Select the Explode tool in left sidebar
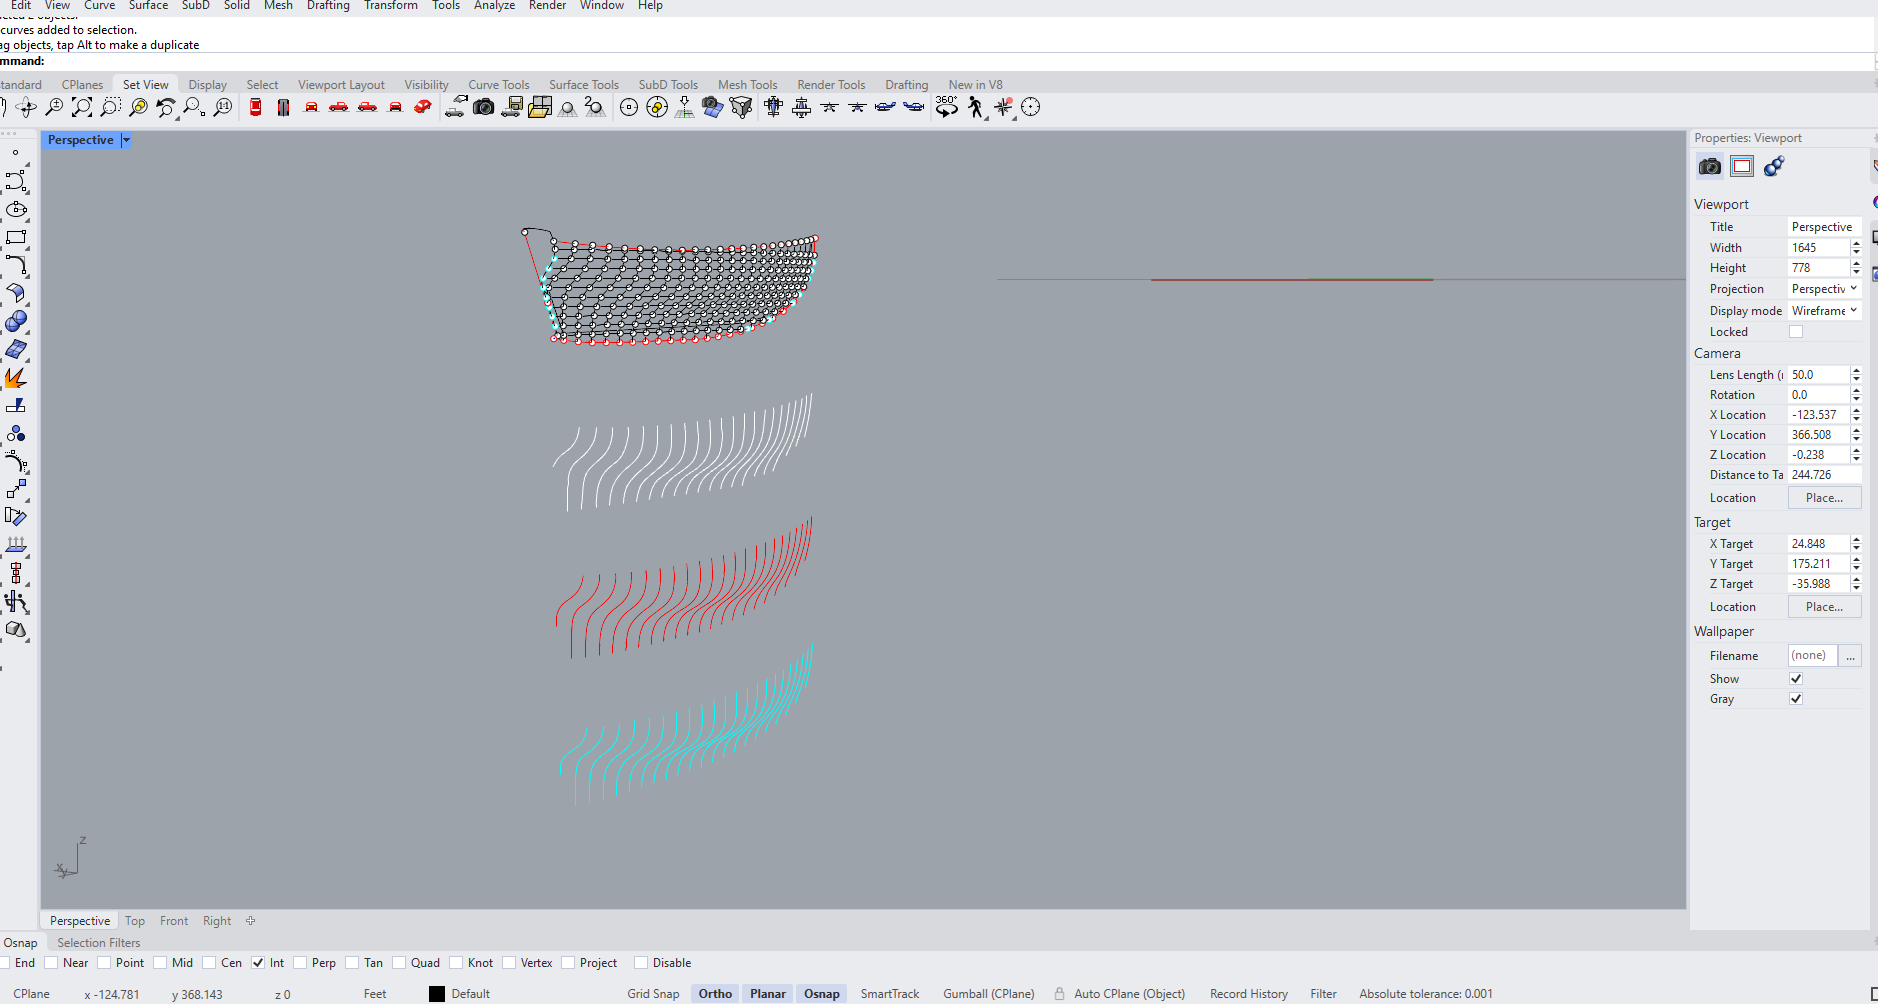 pos(15,378)
